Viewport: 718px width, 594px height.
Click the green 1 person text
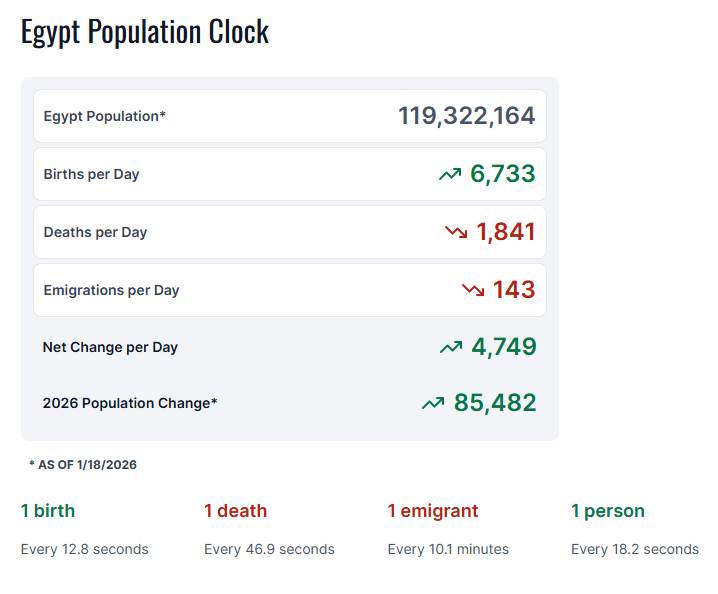click(x=607, y=511)
